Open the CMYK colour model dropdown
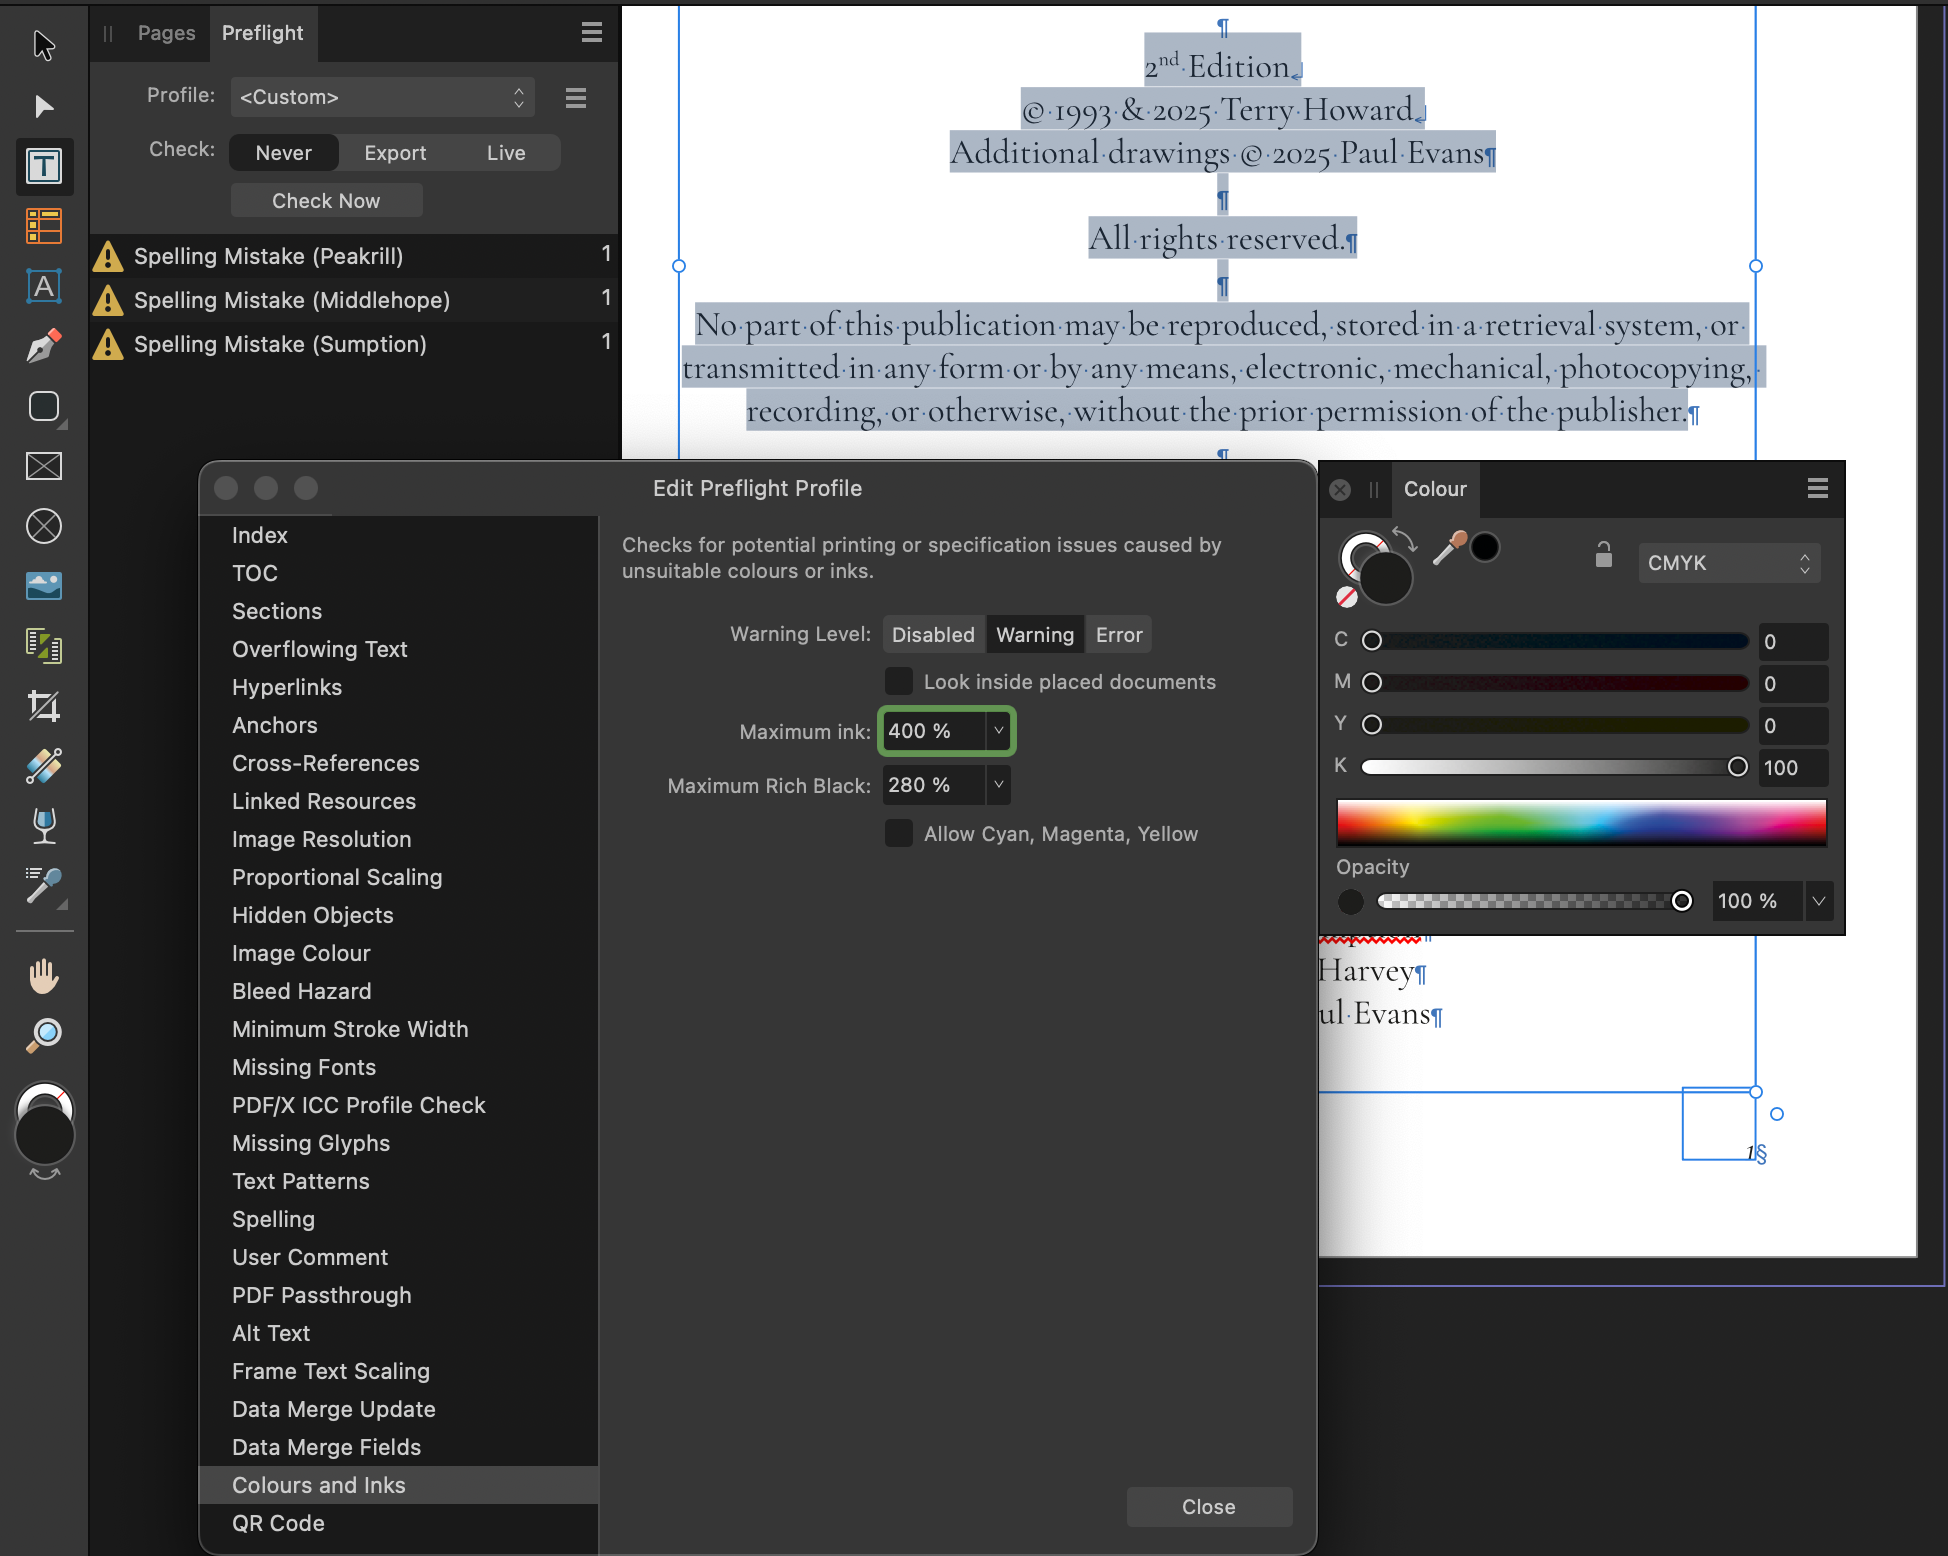This screenshot has height=1556, width=1948. pyautogui.click(x=1728, y=563)
